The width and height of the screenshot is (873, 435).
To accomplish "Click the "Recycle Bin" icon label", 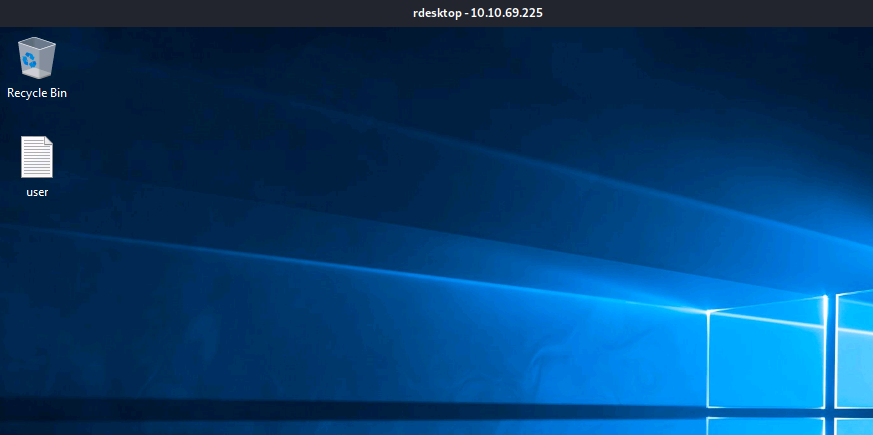I will 37,93.
